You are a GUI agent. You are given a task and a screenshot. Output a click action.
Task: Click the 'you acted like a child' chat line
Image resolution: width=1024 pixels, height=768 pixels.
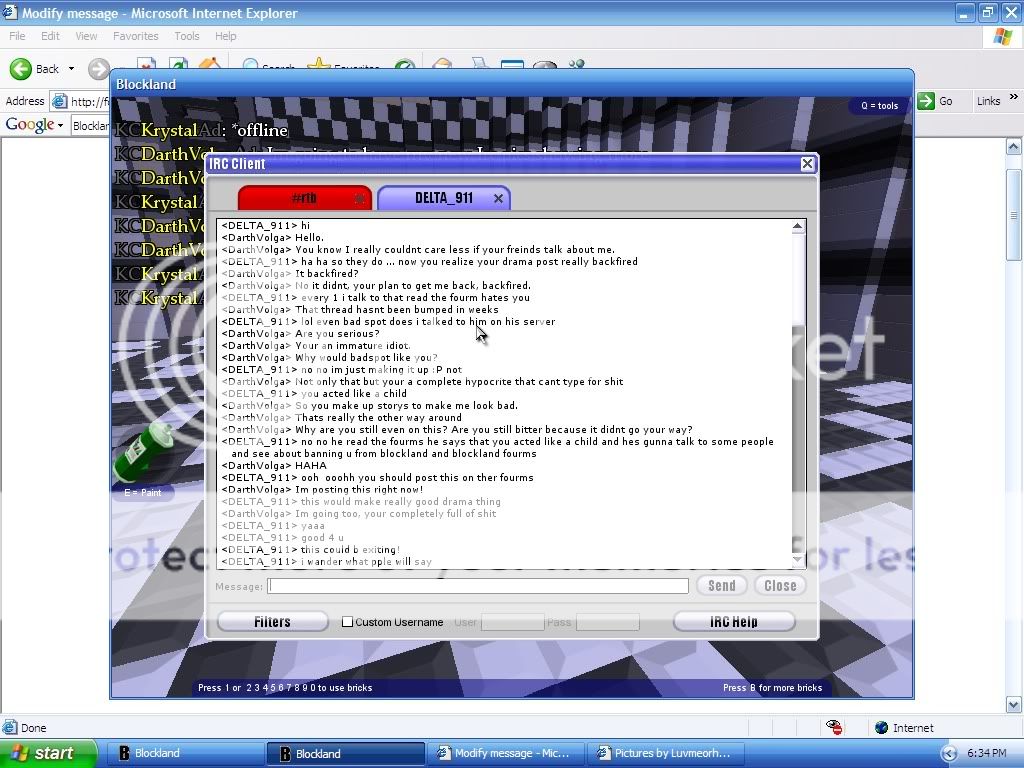pyautogui.click(x=314, y=394)
